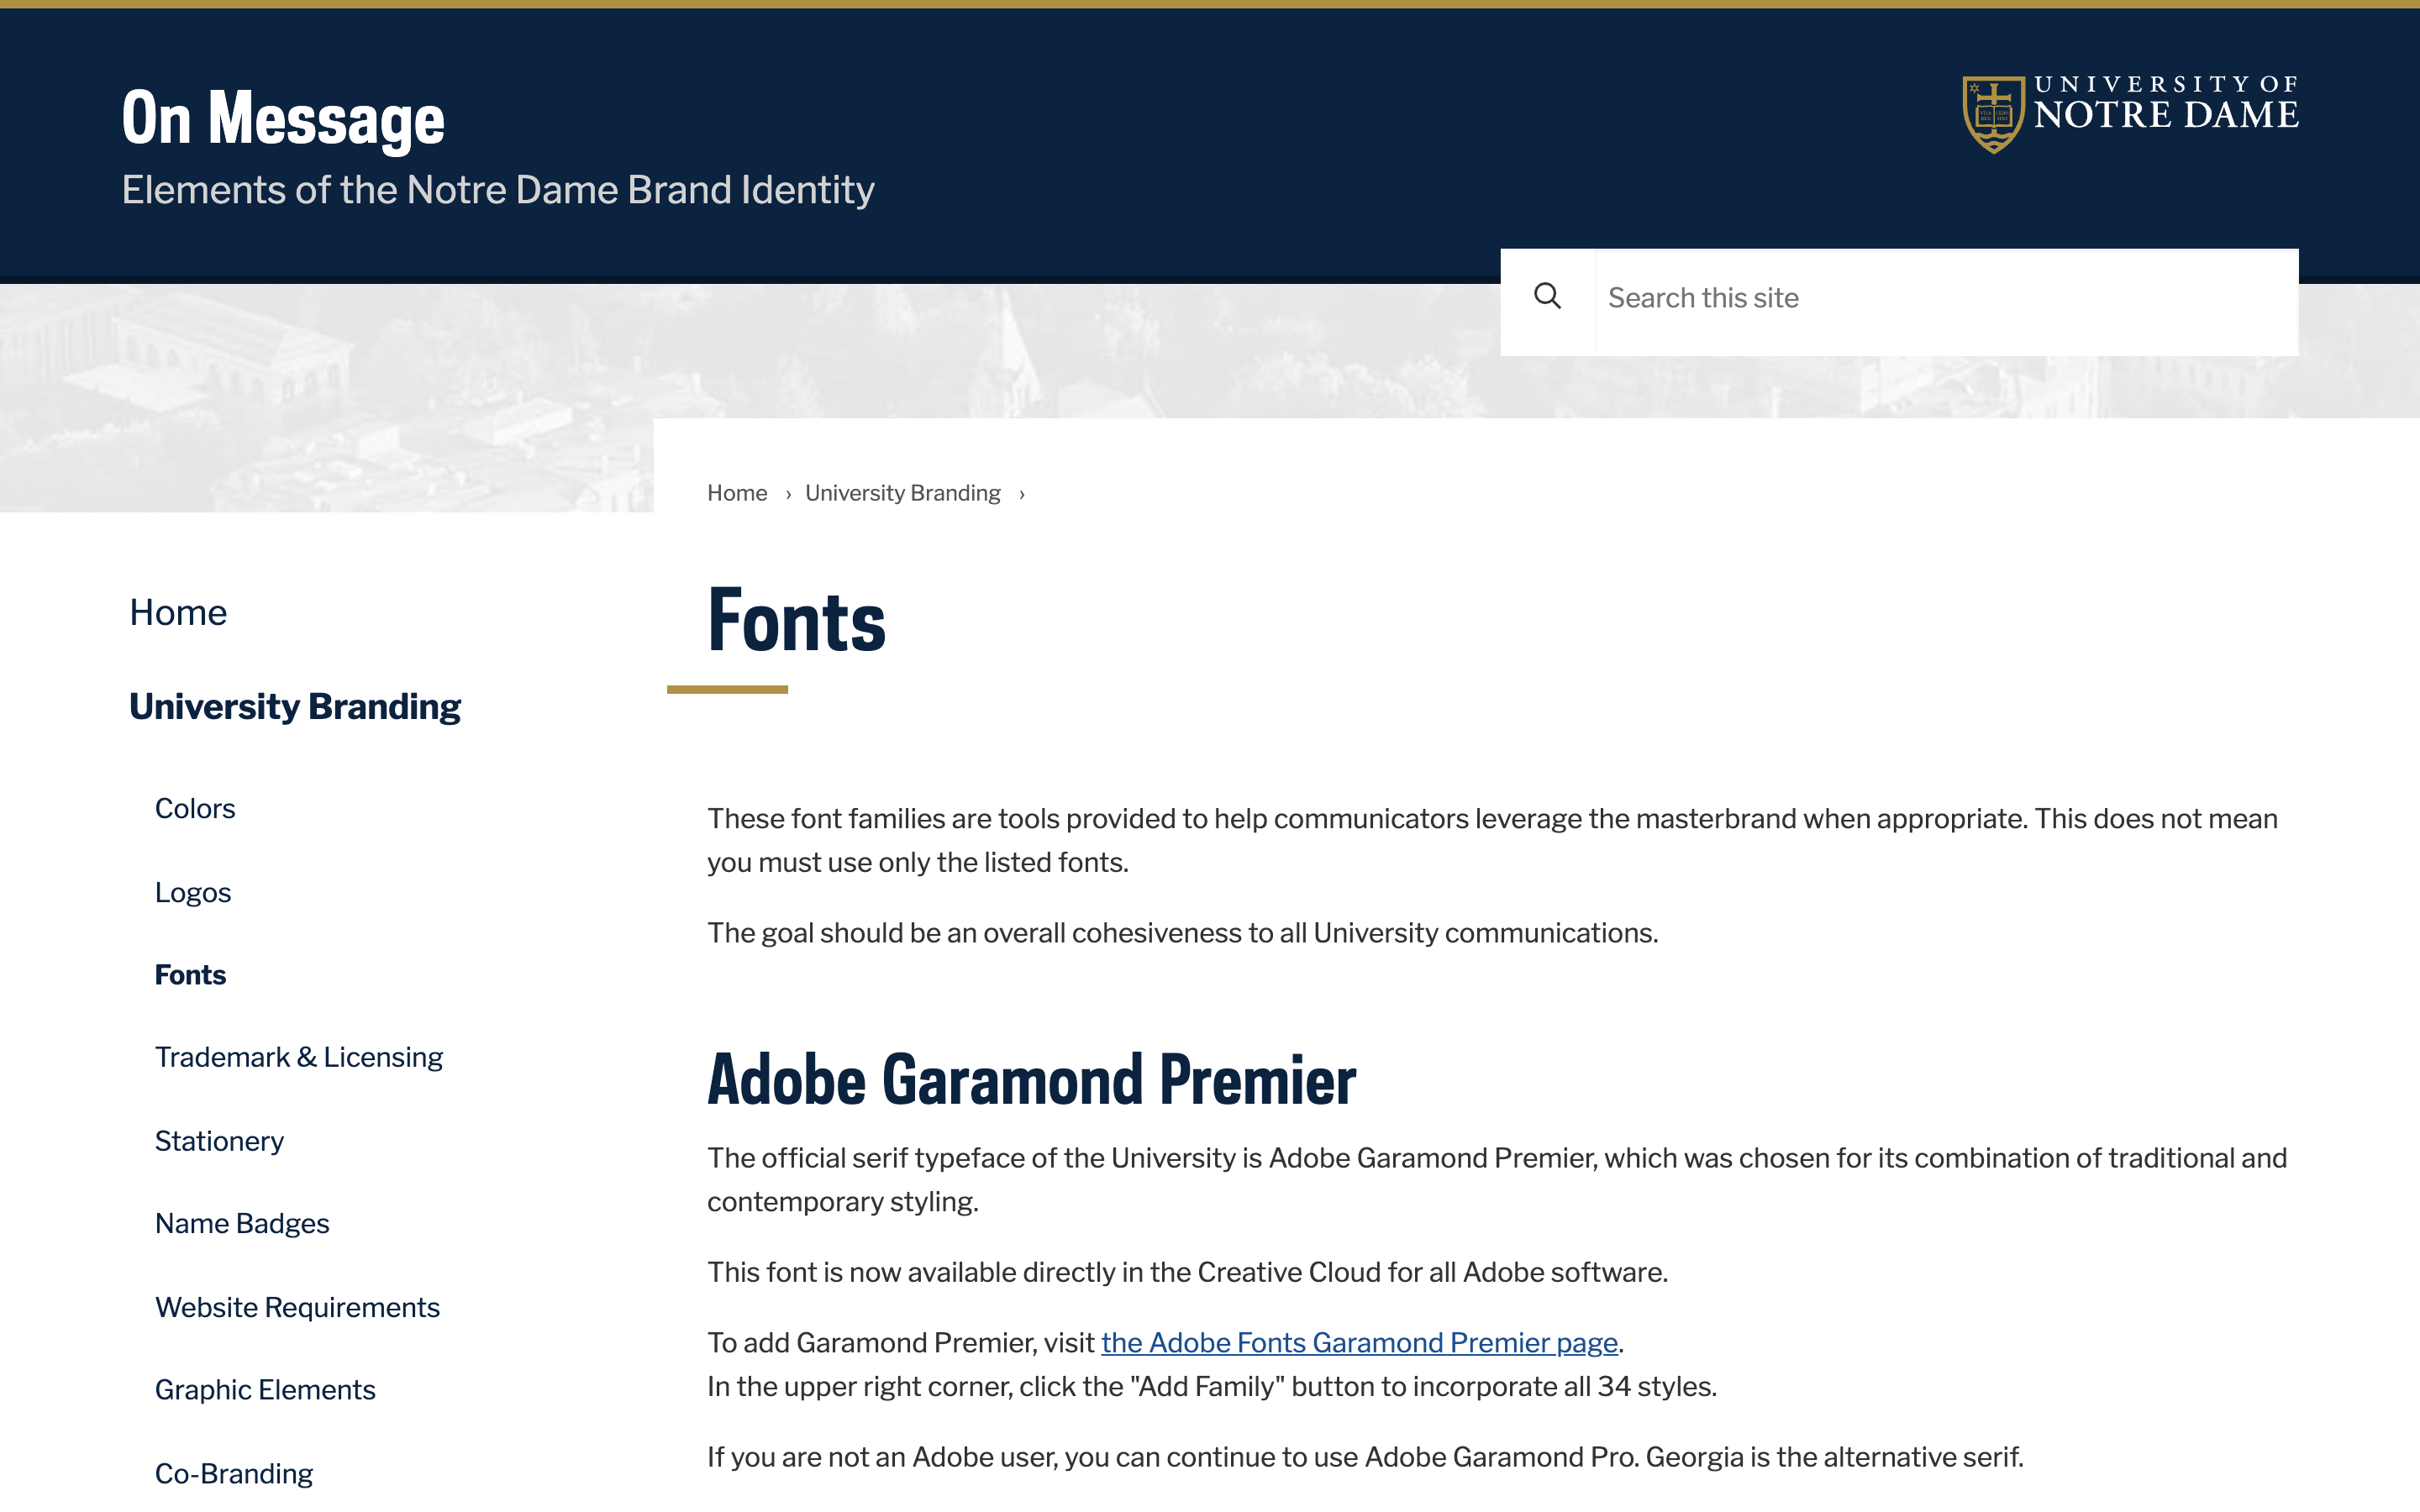Go to Graphic Elements page

265,1390
